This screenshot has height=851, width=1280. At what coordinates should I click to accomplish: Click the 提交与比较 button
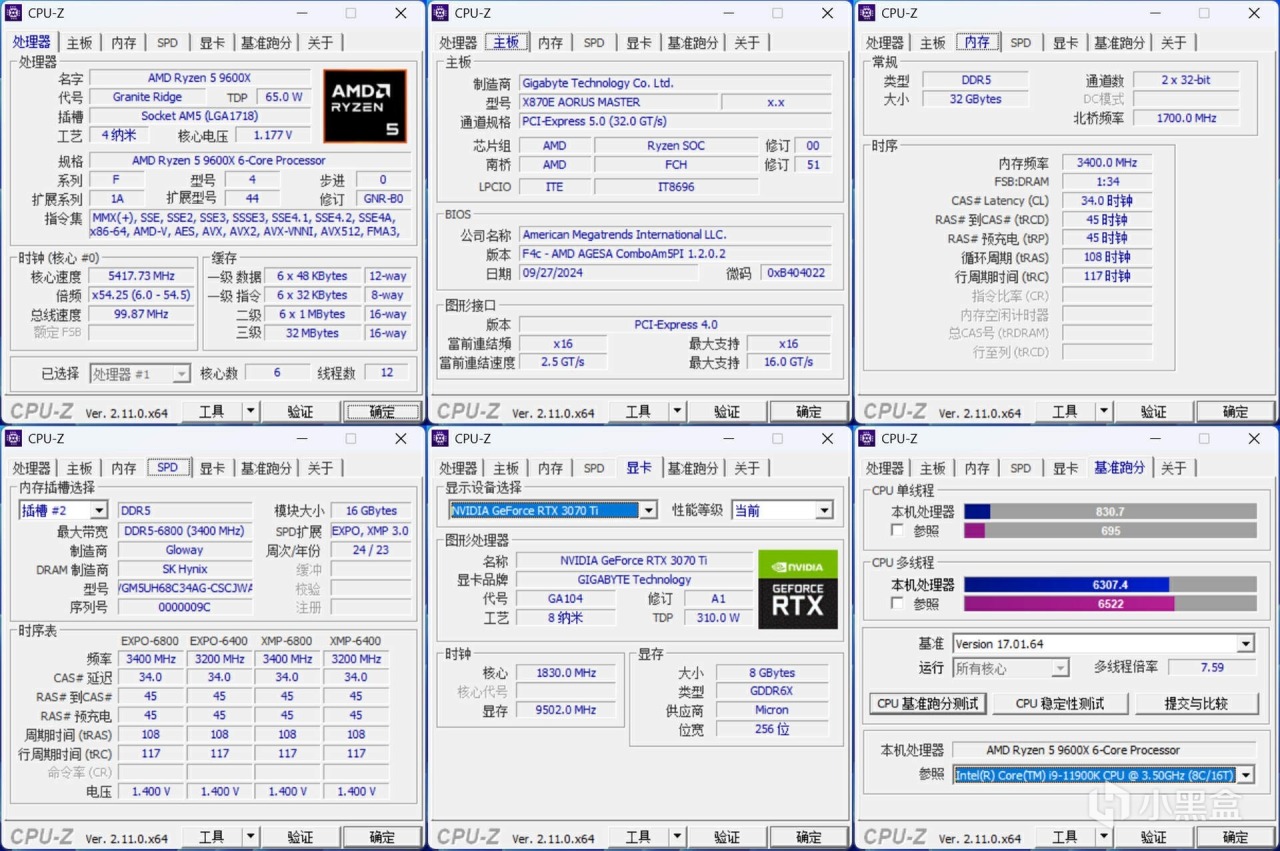1196,703
